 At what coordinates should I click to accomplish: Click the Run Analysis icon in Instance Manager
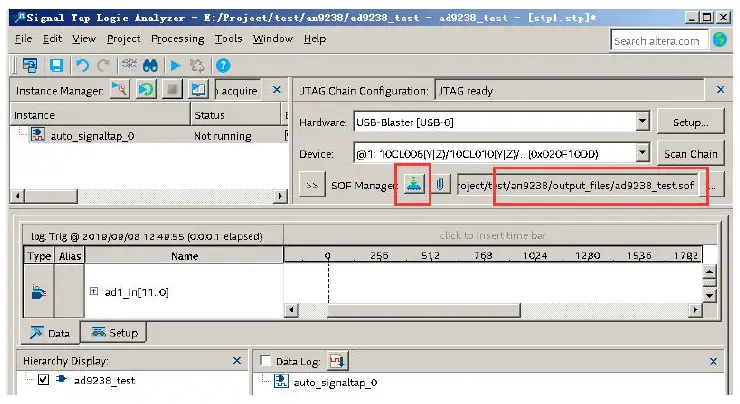point(120,89)
